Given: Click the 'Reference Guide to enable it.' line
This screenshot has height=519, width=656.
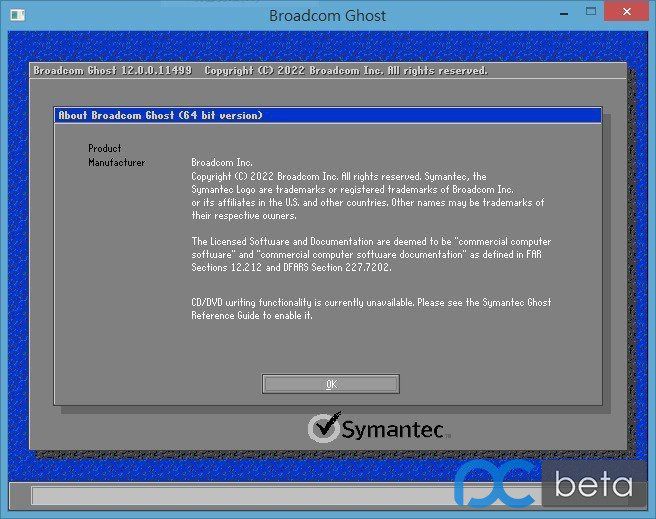Looking at the screenshot, I should pos(252,316).
